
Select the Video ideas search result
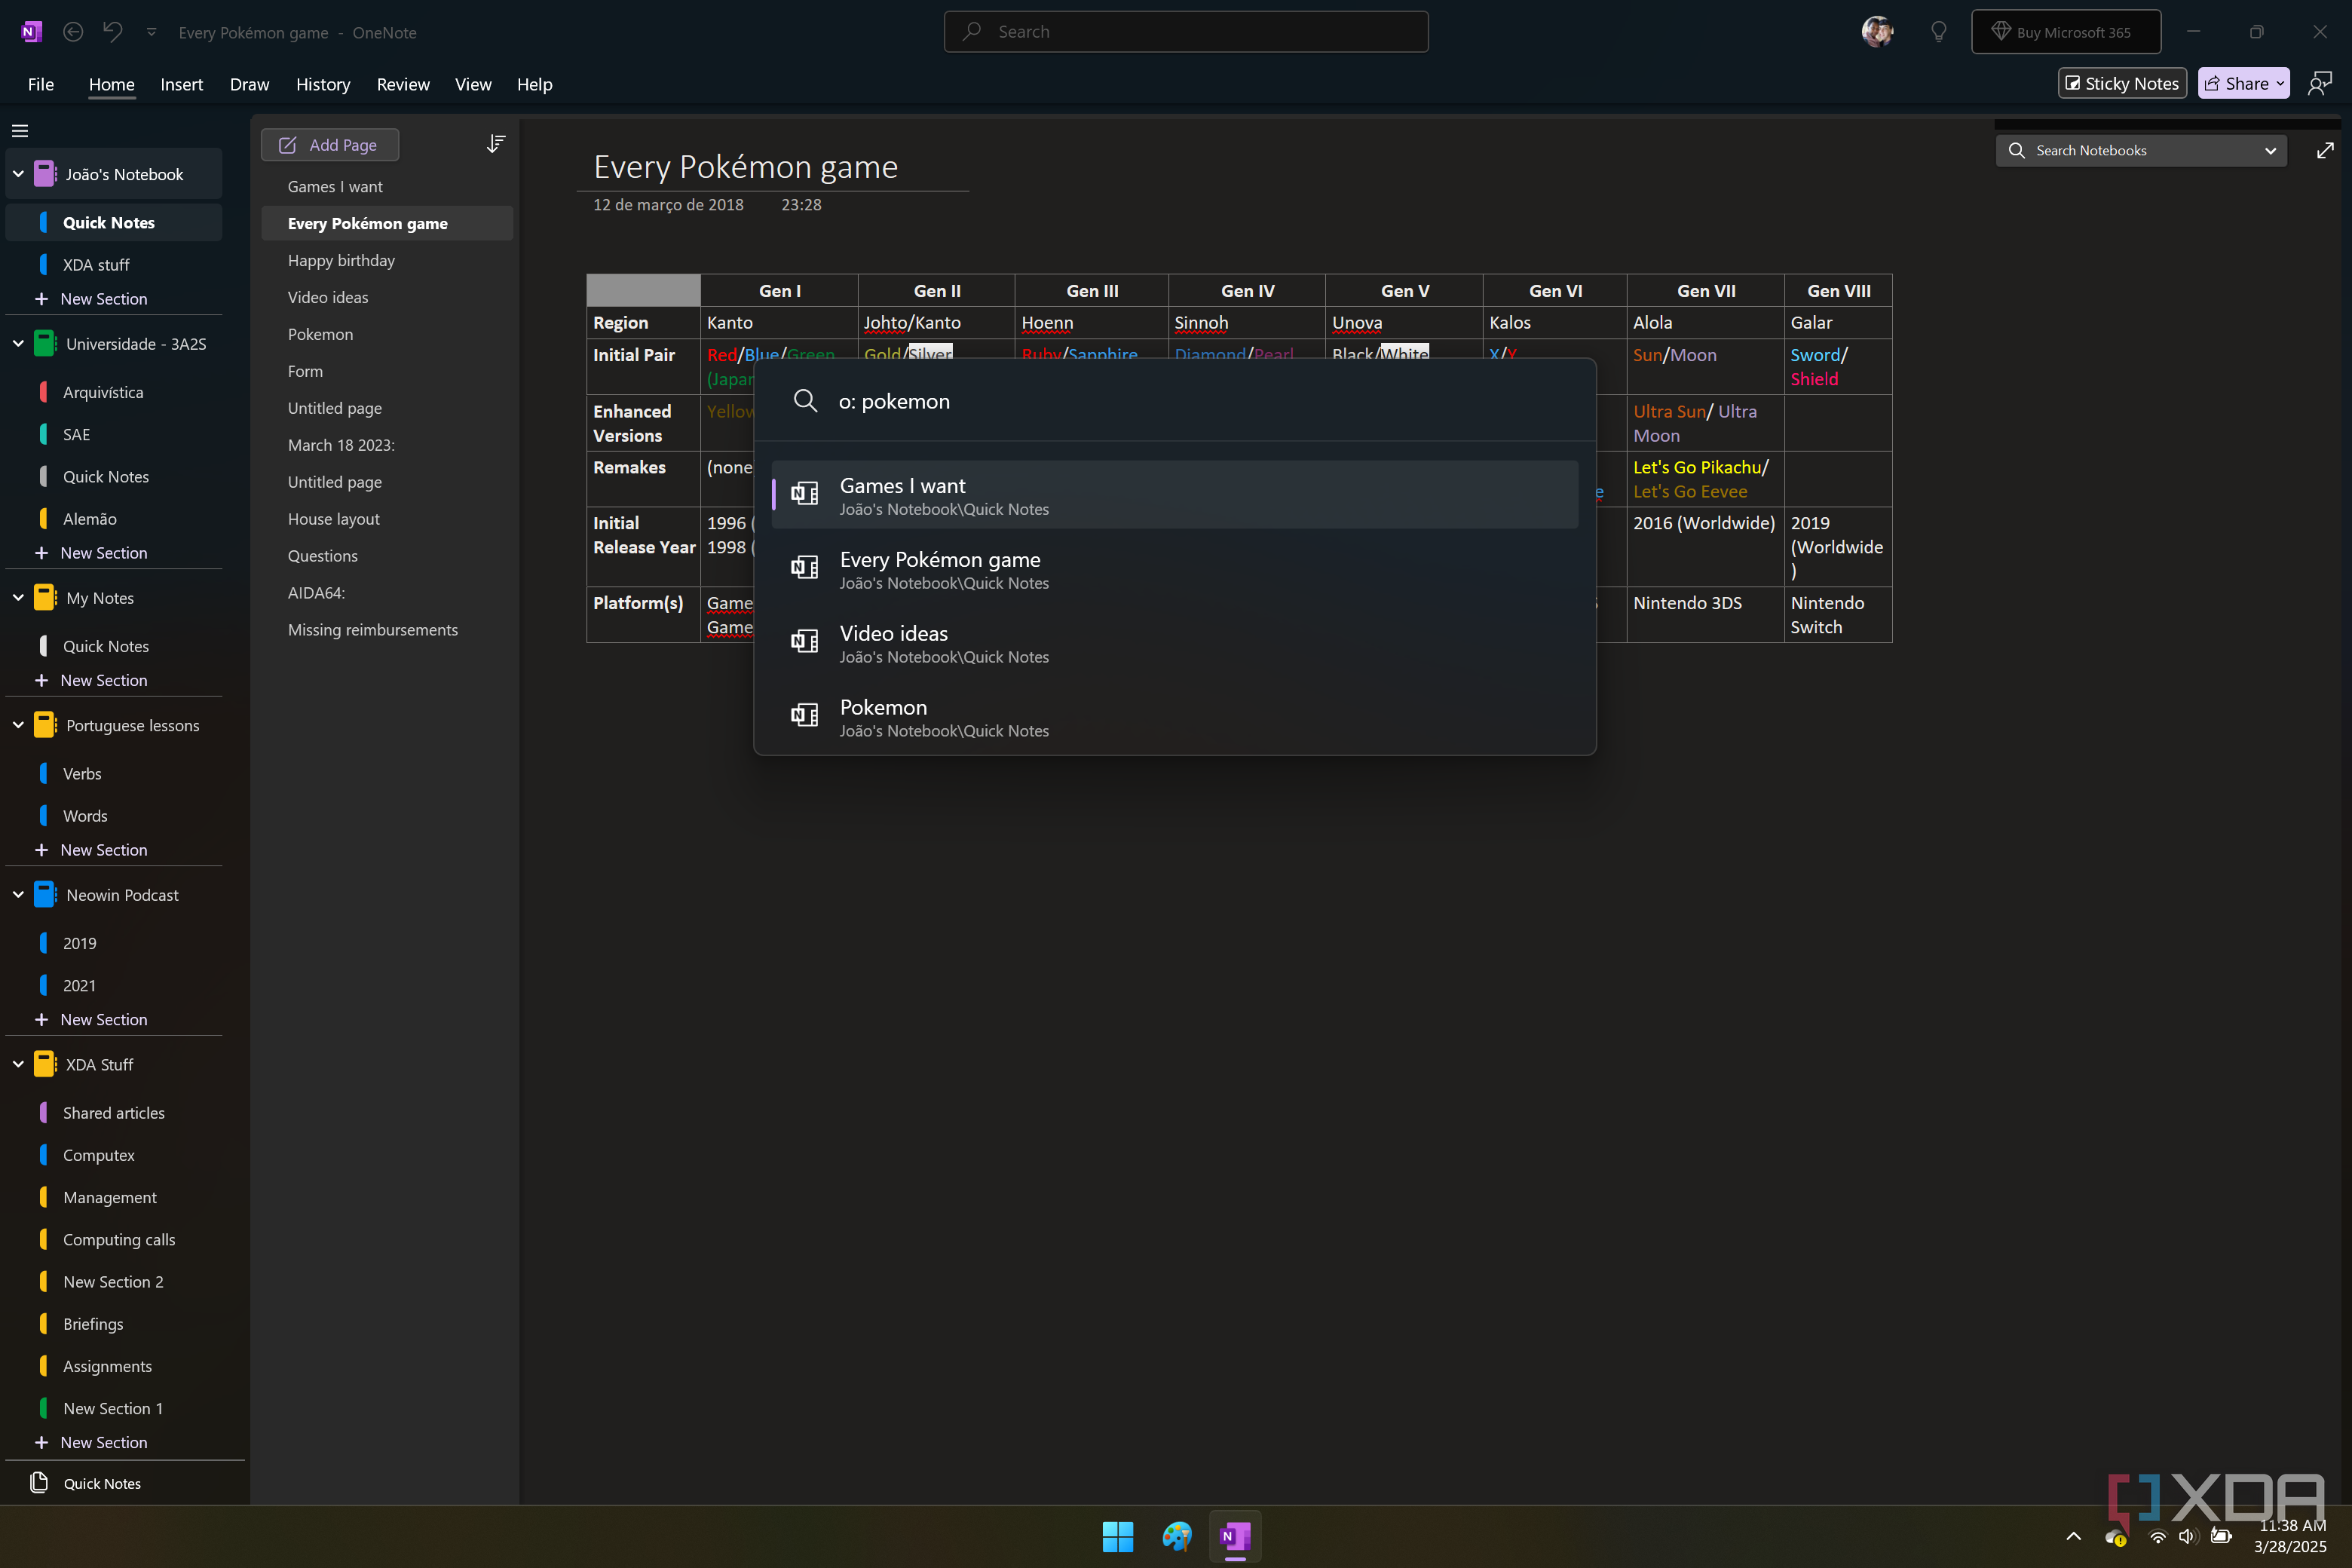point(1175,643)
